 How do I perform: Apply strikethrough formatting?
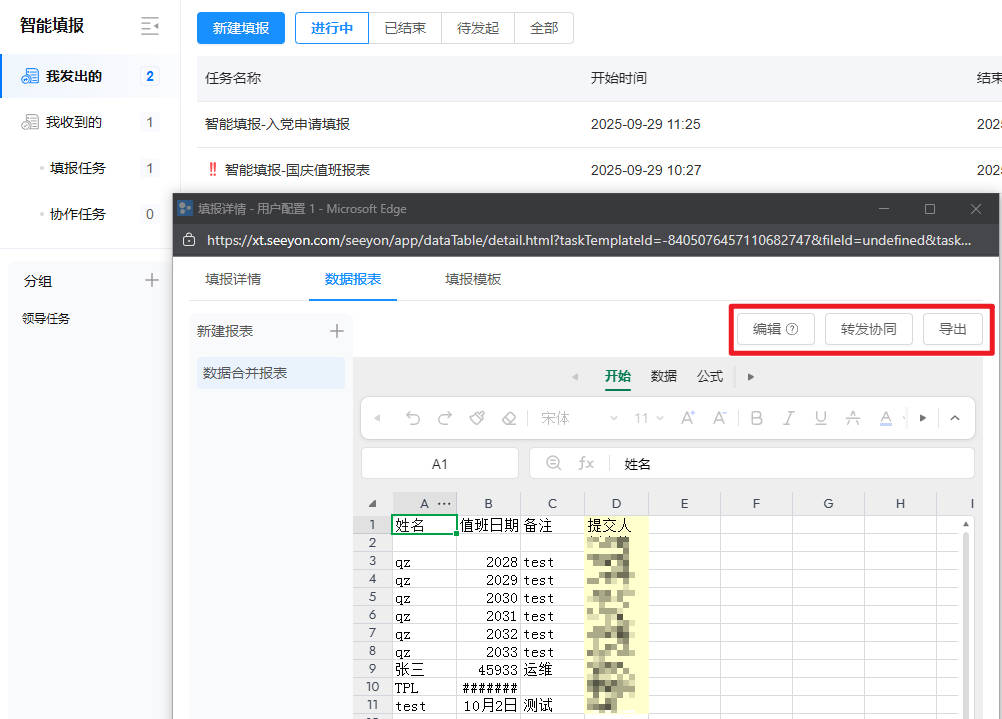(x=853, y=418)
